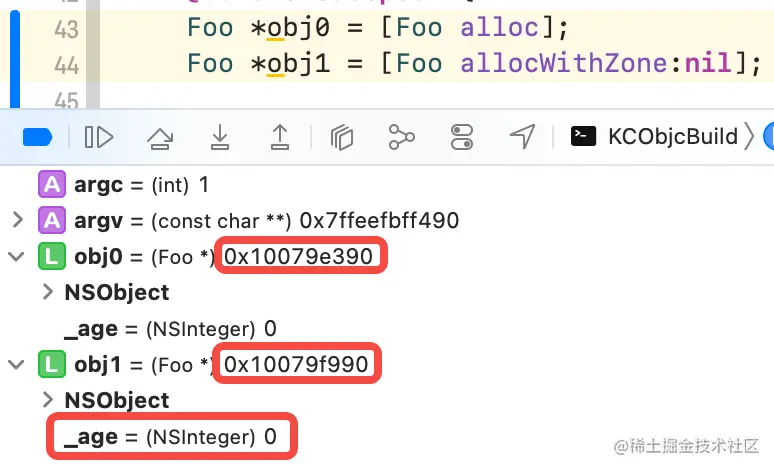774x470 pixels.
Task: Select KCObjcBuild in the debug jump bar
Action: (672, 137)
